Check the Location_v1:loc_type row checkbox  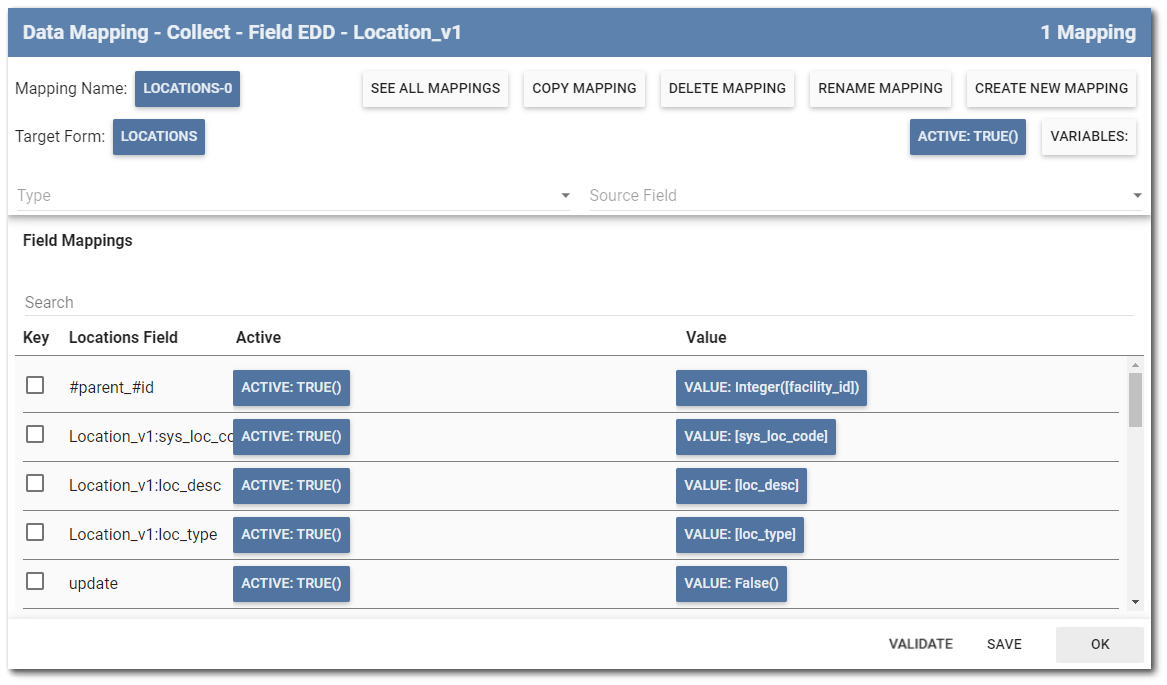[35, 534]
